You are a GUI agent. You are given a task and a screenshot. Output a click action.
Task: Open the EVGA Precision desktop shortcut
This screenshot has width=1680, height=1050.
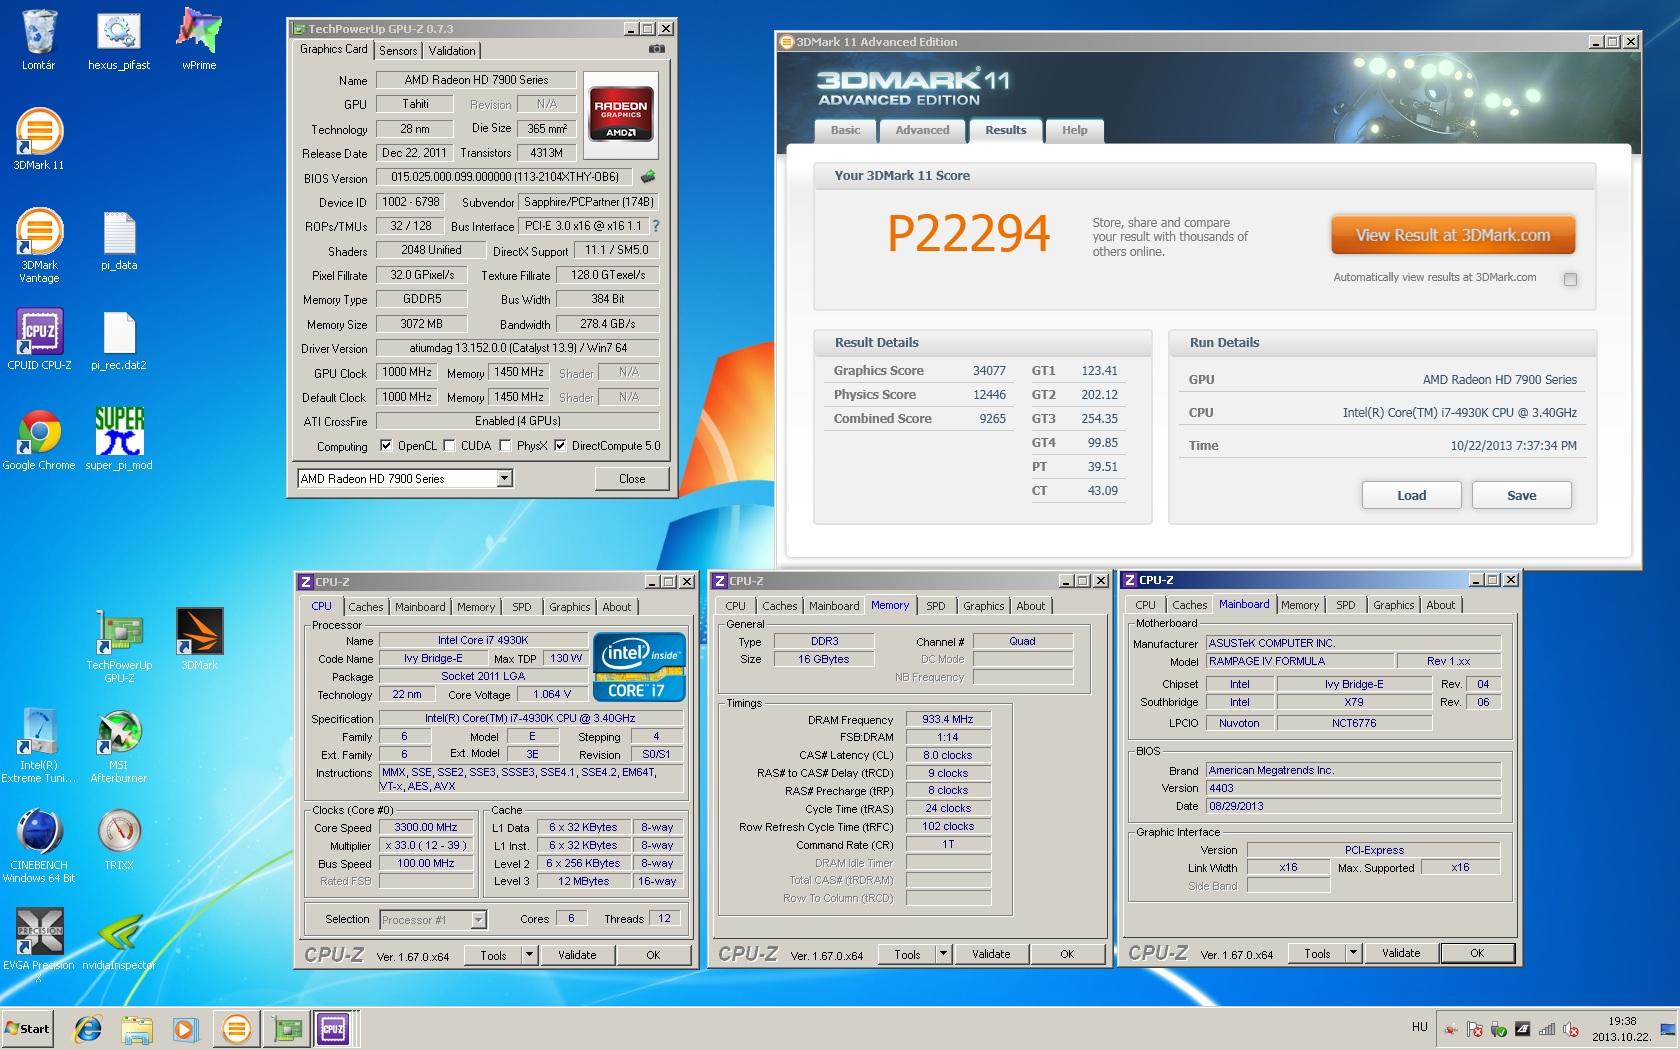click(x=39, y=945)
